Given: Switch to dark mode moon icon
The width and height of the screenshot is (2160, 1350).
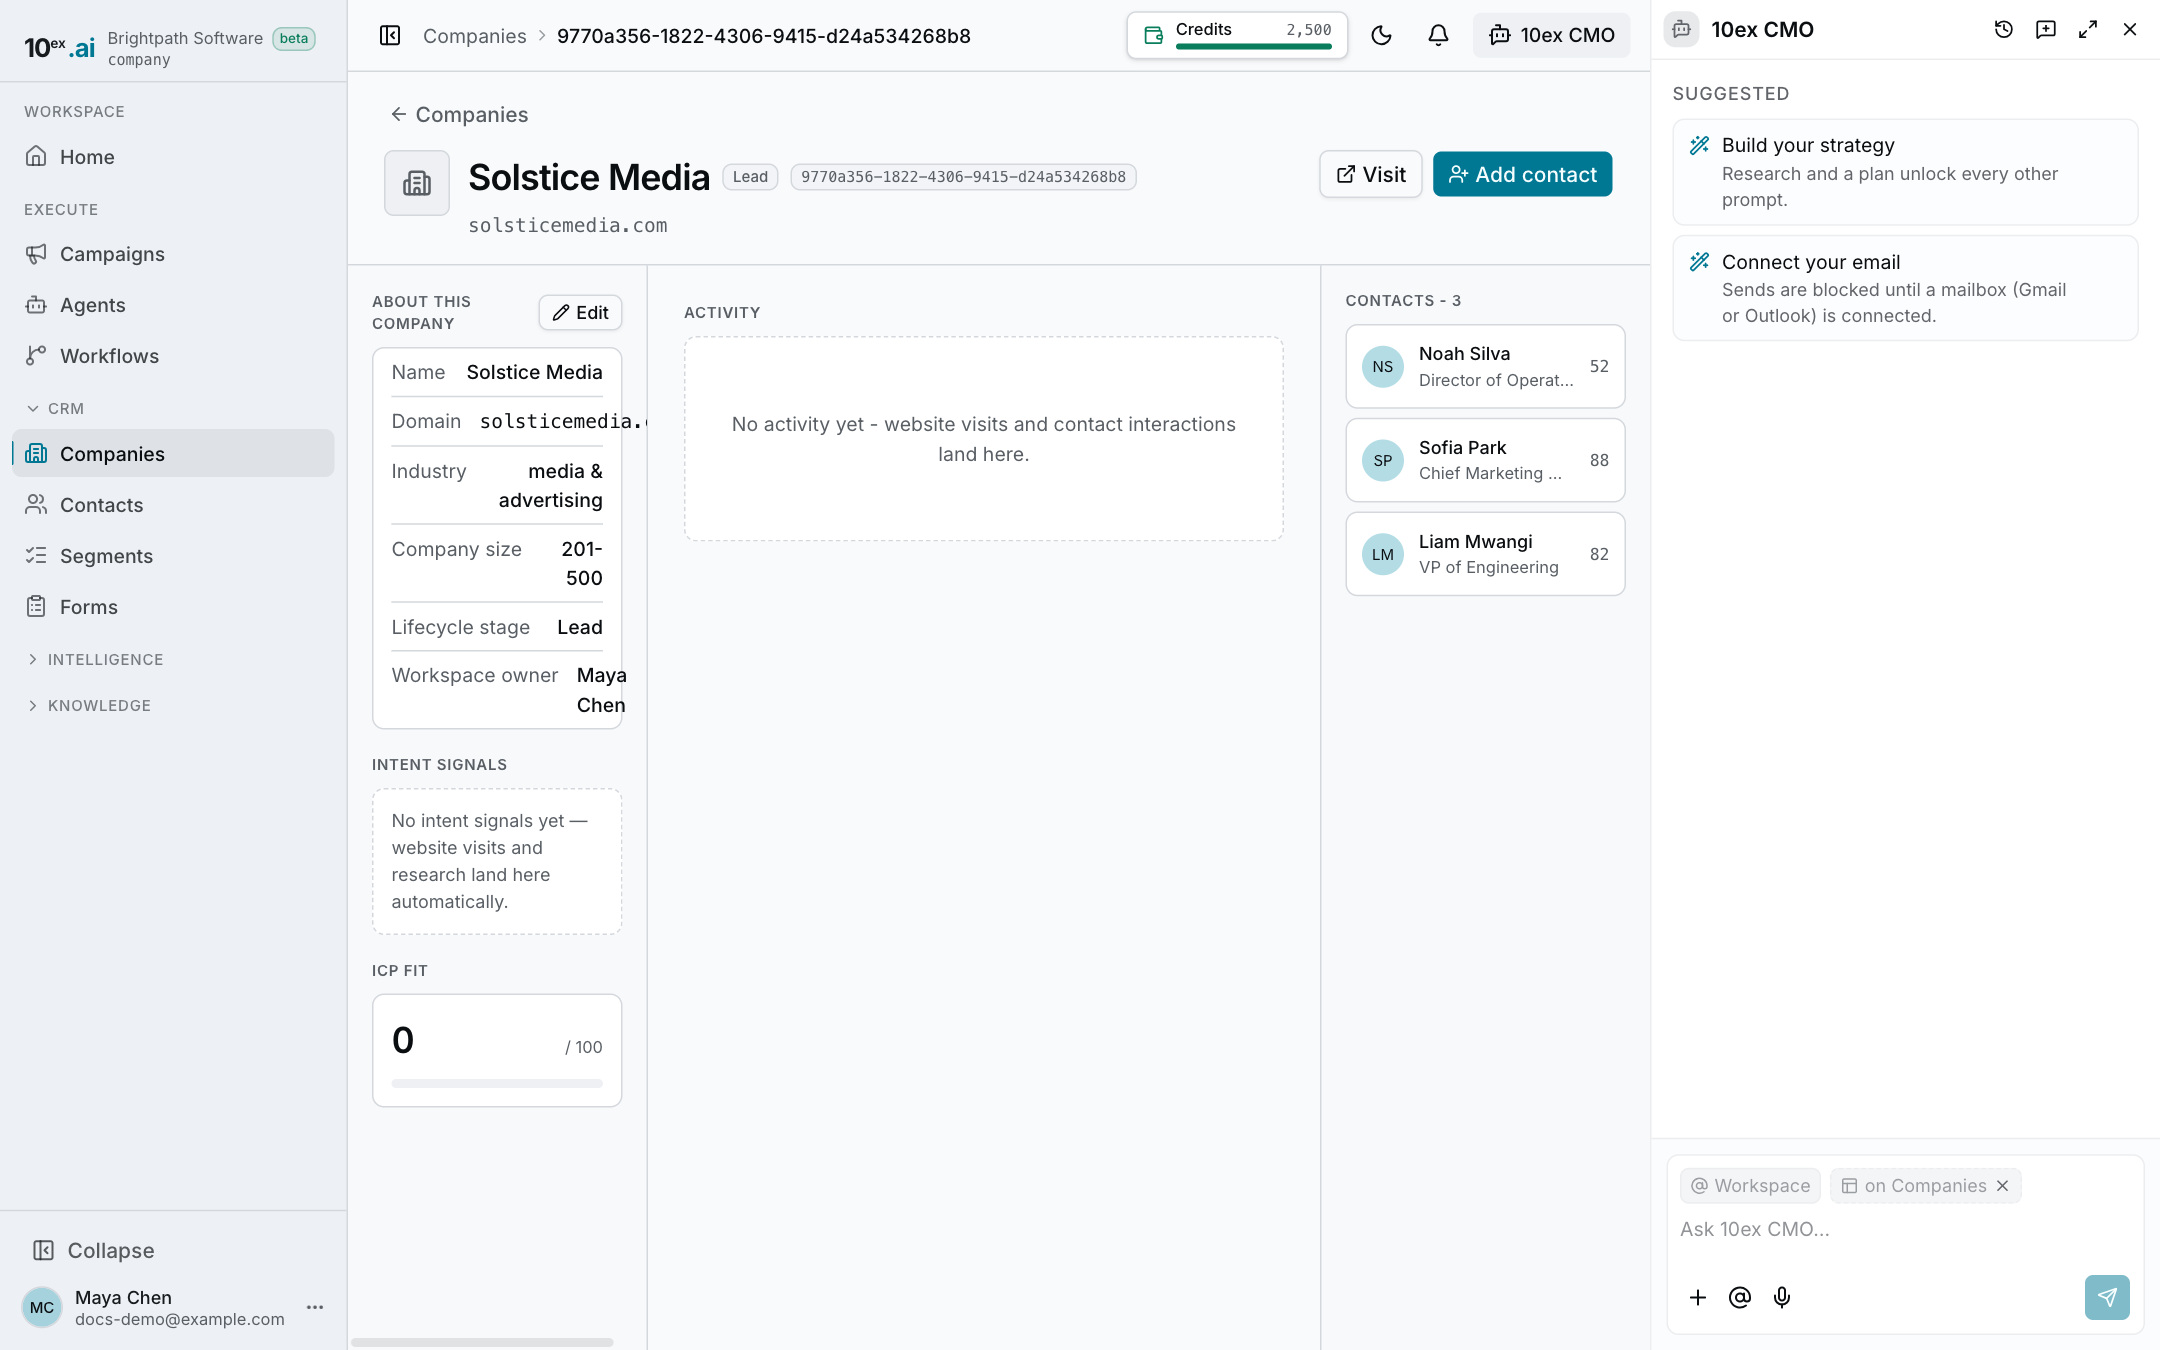Looking at the screenshot, I should (x=1381, y=36).
